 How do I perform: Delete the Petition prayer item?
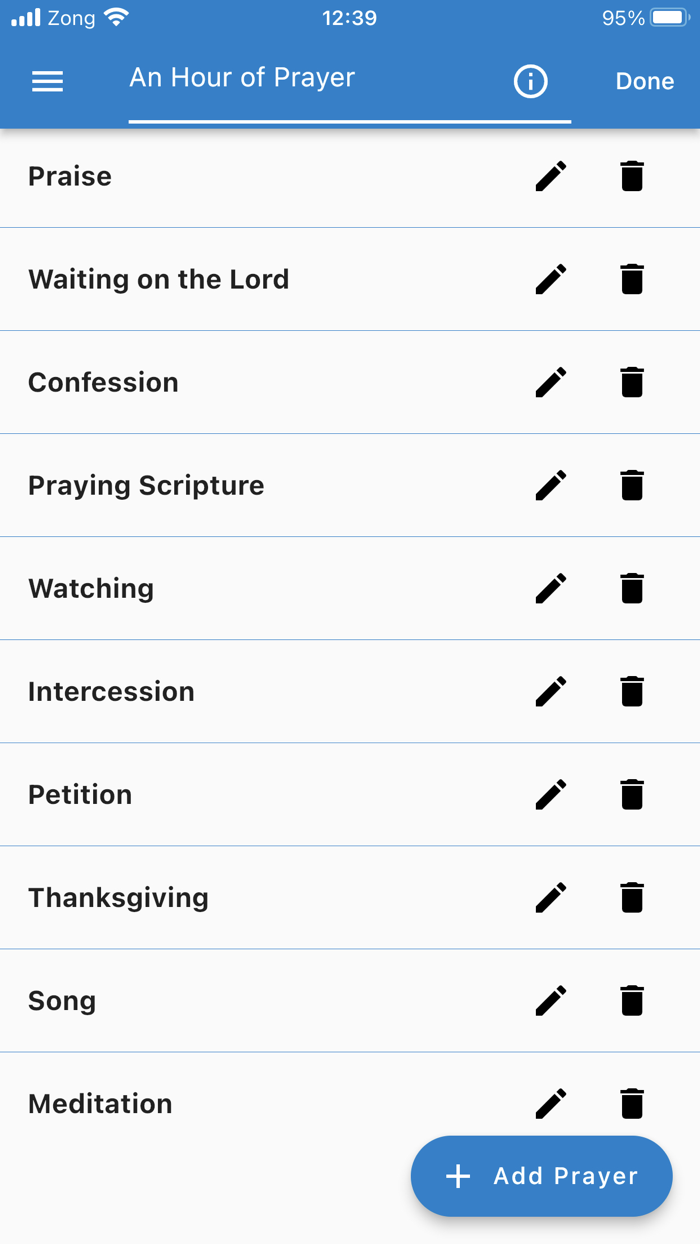(x=632, y=794)
